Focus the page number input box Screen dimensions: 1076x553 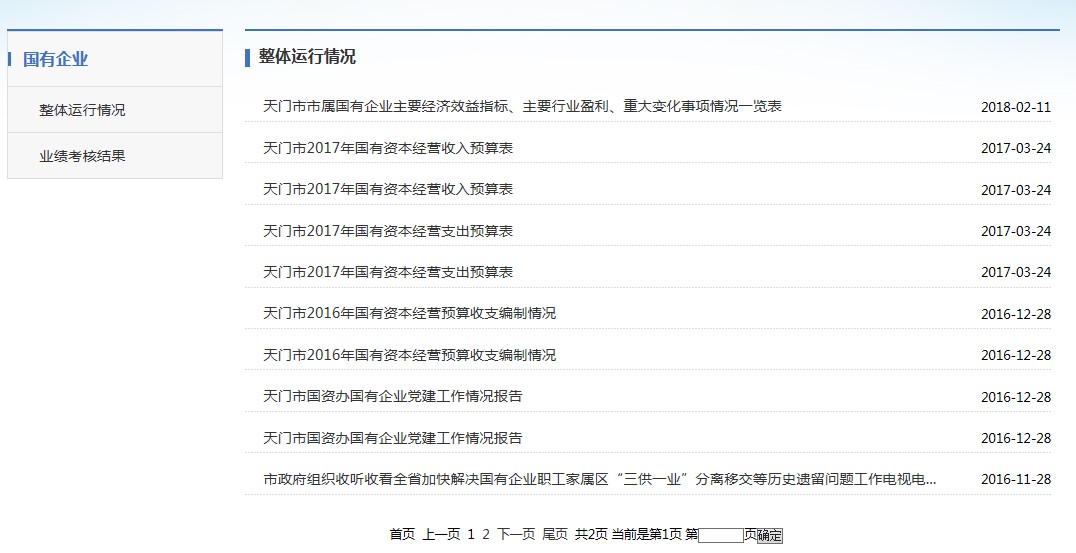coord(721,536)
